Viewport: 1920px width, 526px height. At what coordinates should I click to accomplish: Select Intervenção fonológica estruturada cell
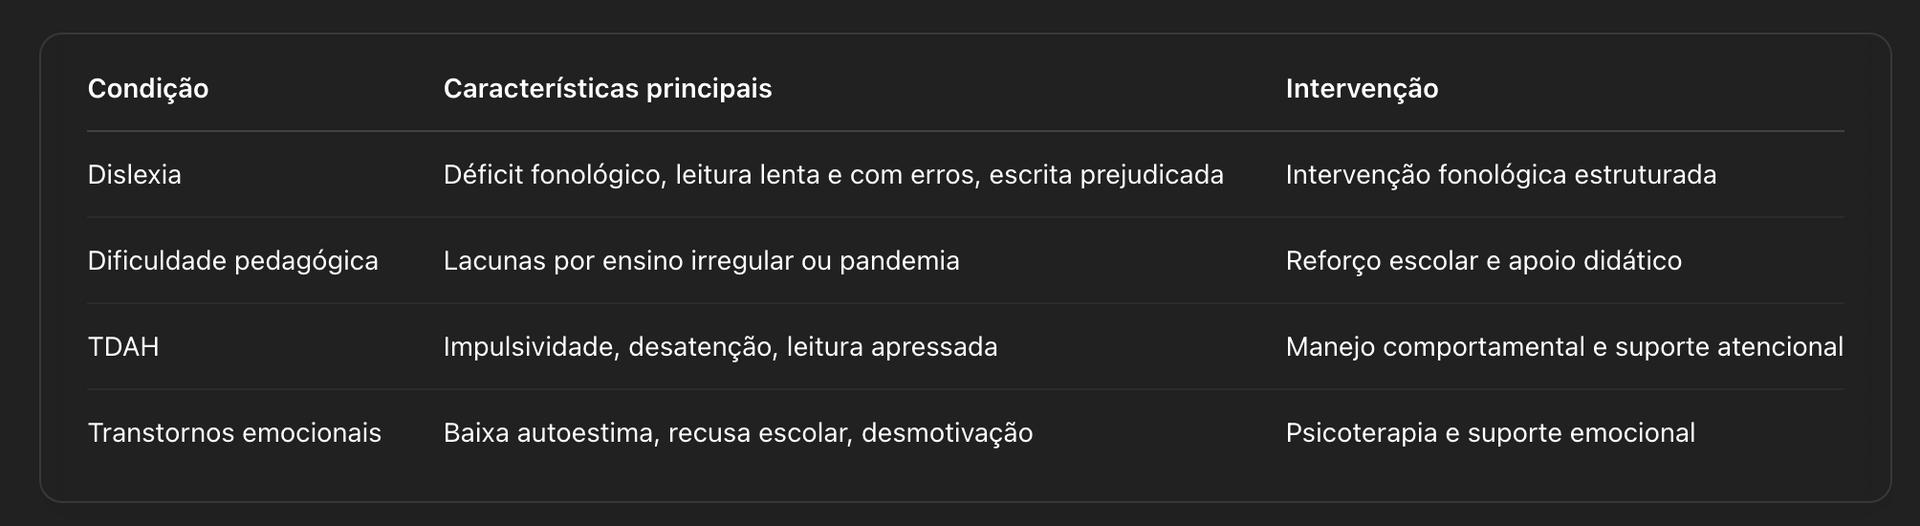(x=1501, y=175)
